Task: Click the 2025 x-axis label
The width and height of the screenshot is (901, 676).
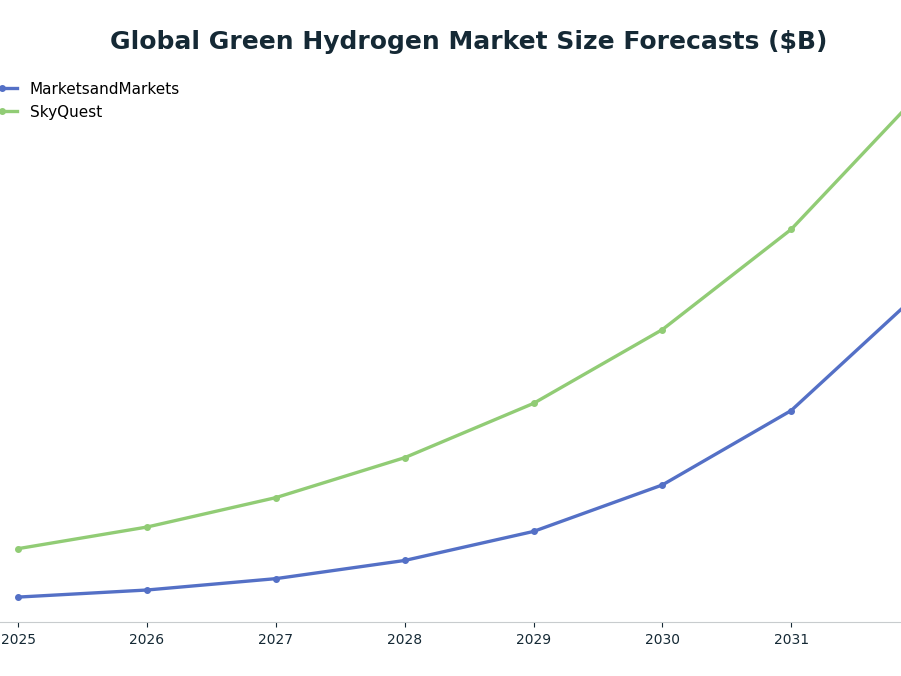Action: click(18, 639)
